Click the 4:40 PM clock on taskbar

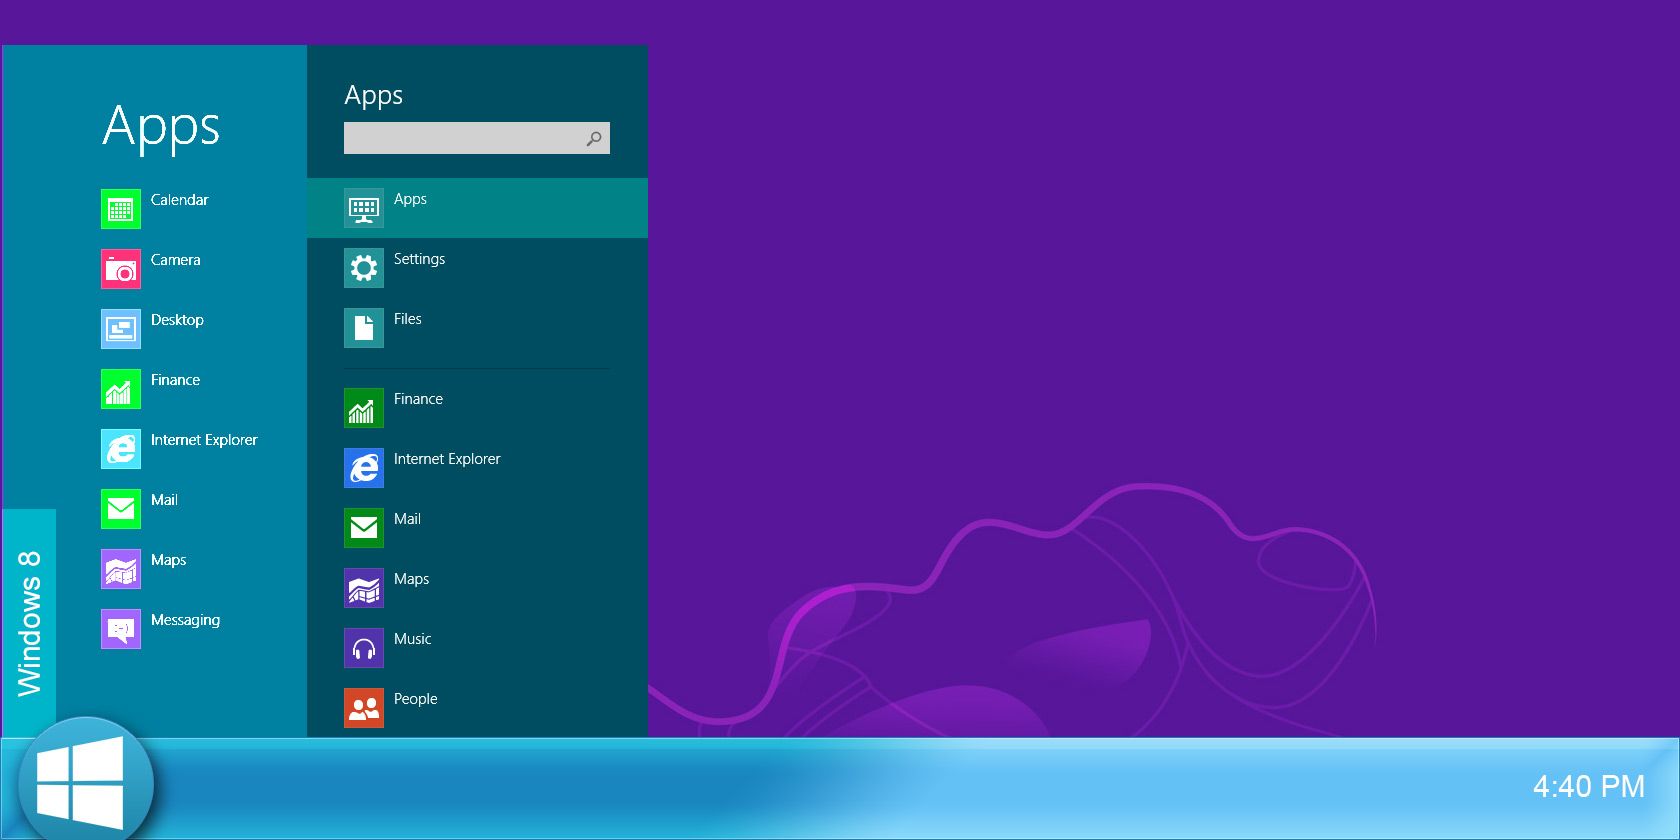click(x=1588, y=786)
